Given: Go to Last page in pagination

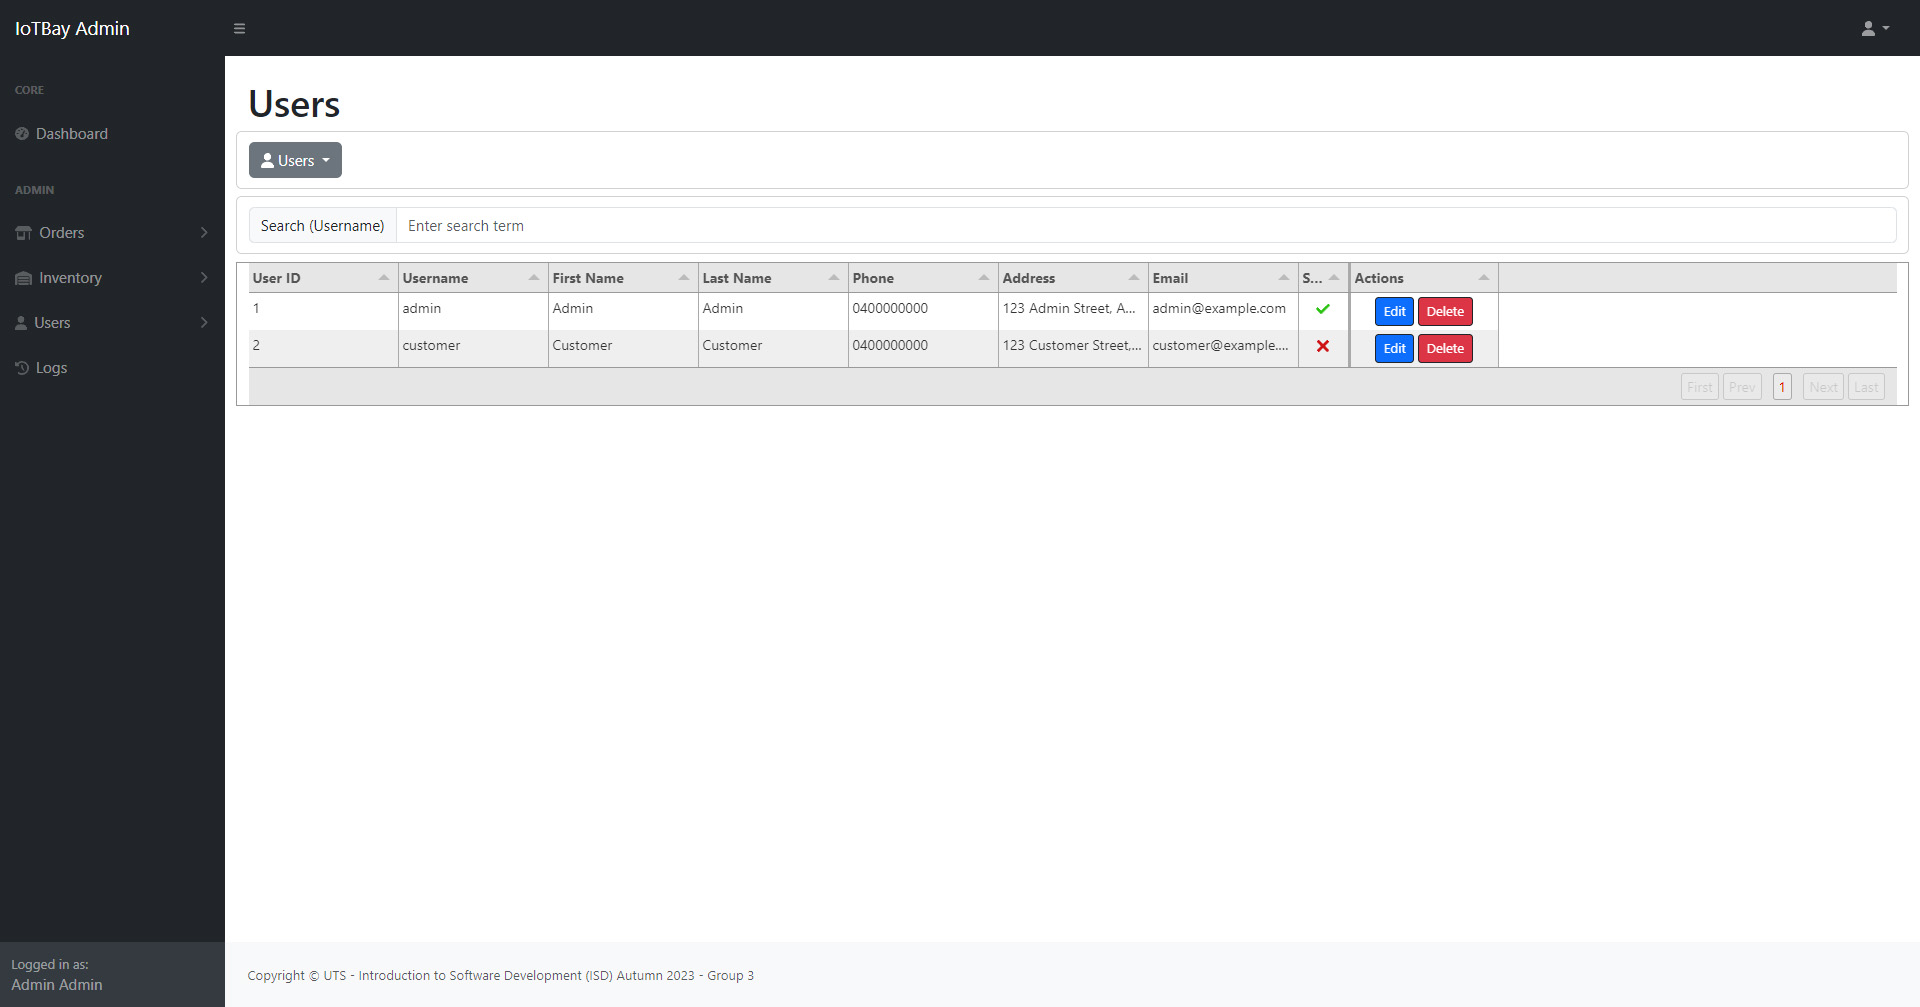Looking at the screenshot, I should 1866,387.
